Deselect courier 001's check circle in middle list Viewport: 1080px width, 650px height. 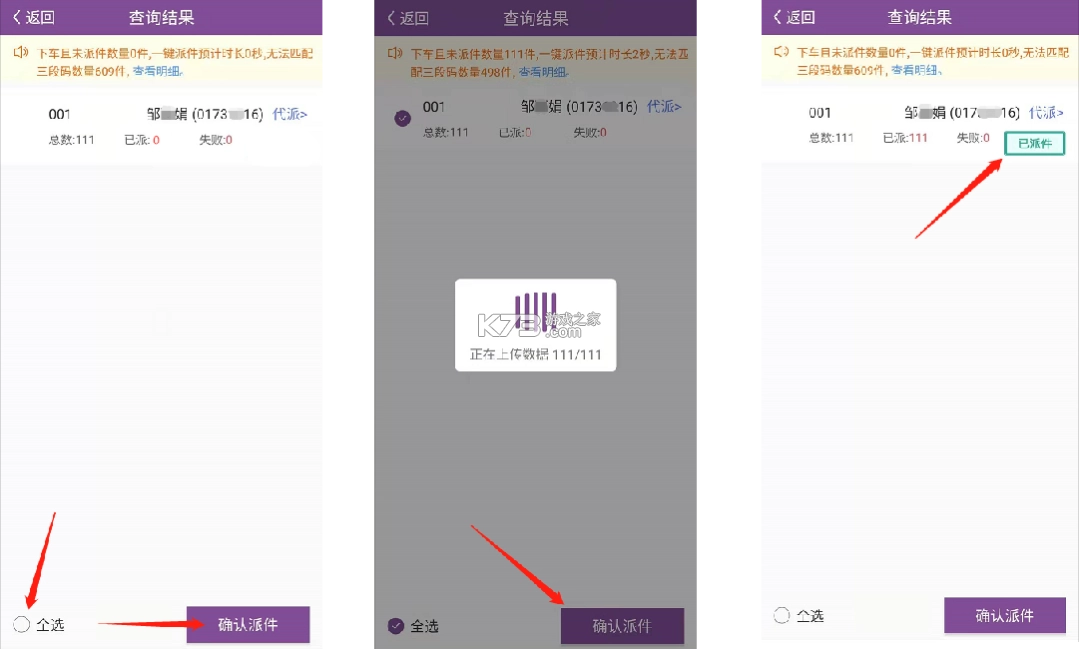click(x=402, y=117)
